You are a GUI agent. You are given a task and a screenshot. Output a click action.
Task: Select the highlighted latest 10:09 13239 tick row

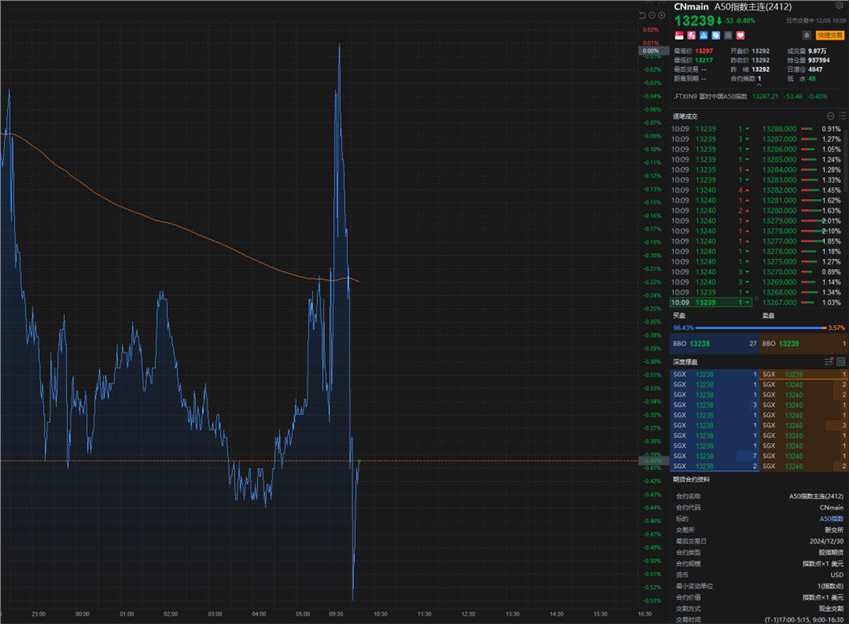click(711, 303)
